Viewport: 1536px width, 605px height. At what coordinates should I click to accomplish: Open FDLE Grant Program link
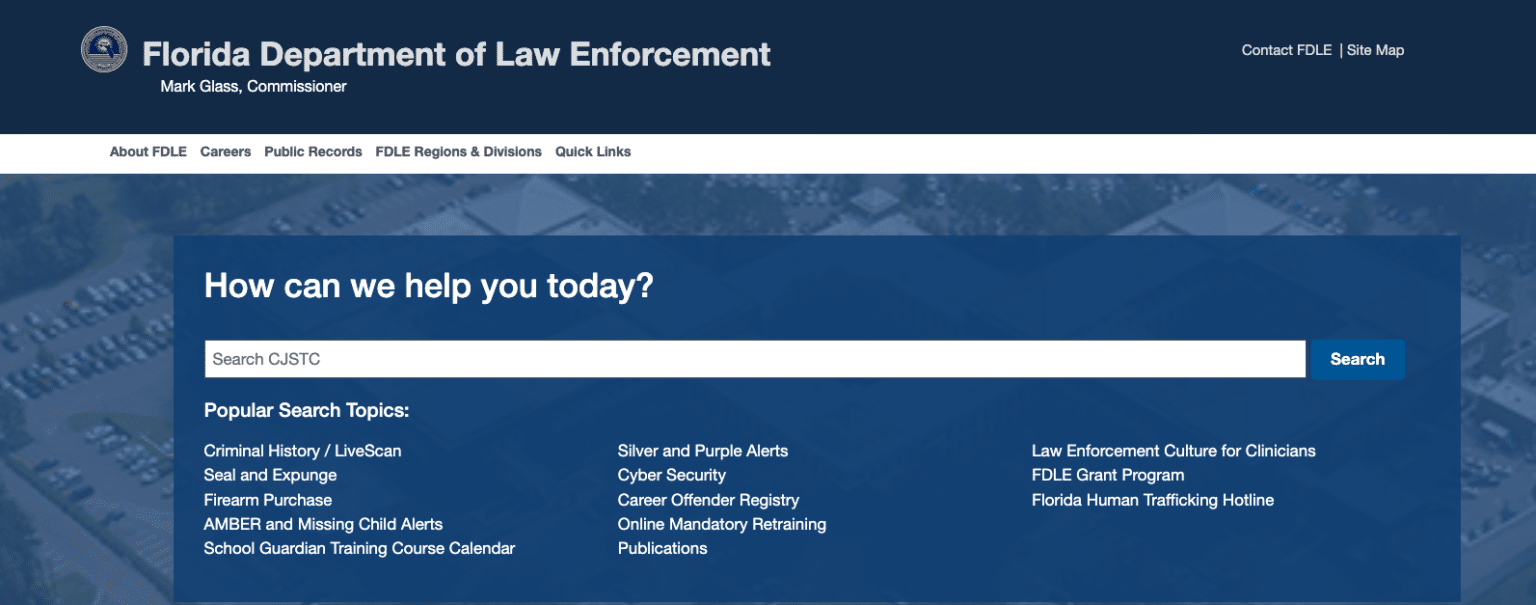point(1107,475)
